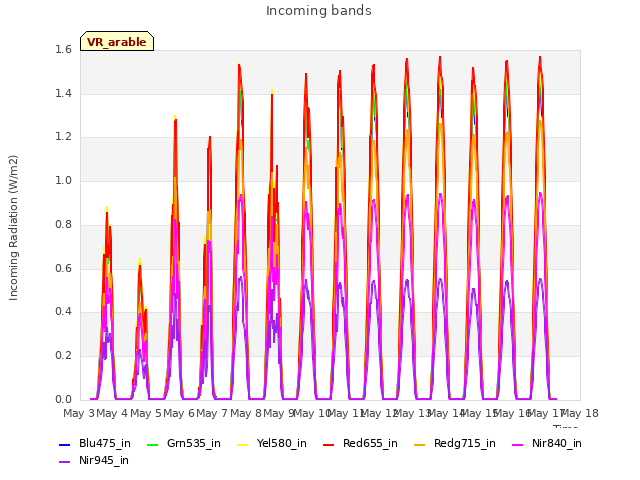Image resolution: width=640 pixels, height=480 pixels.
Task: Click the green Grn535_in legend swatch
Action: tap(152, 444)
